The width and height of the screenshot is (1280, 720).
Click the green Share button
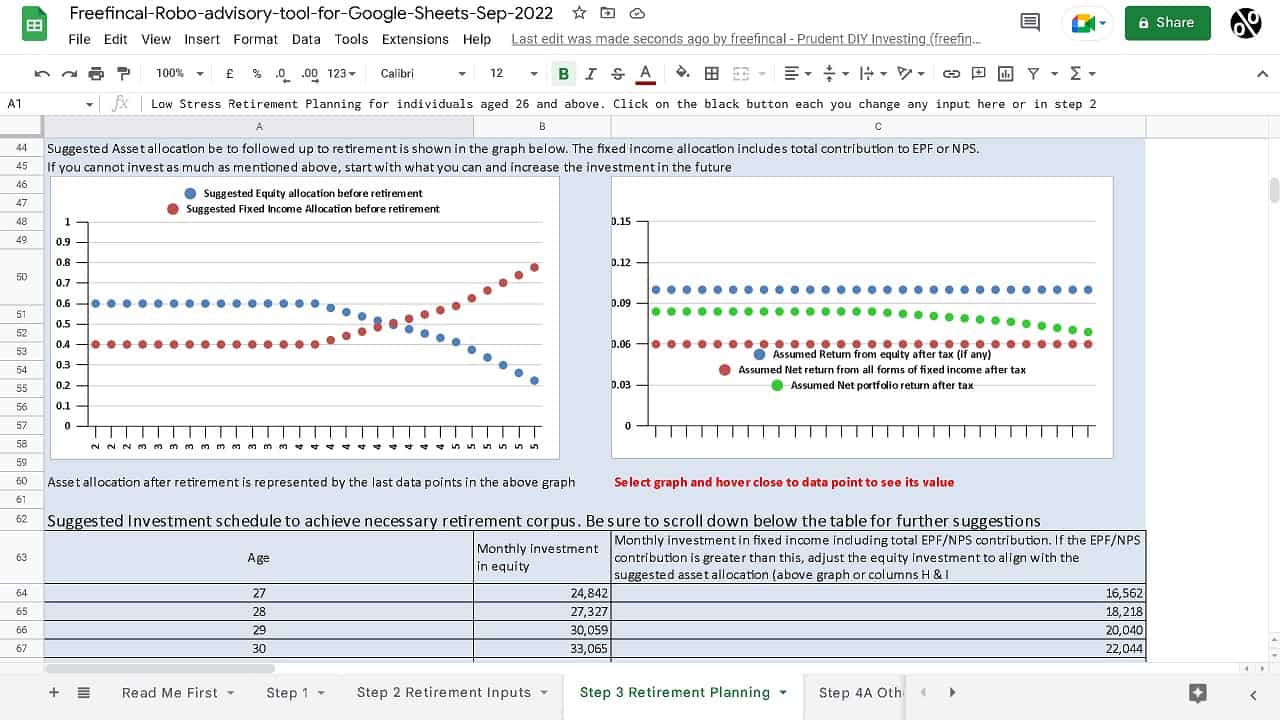1167,22
